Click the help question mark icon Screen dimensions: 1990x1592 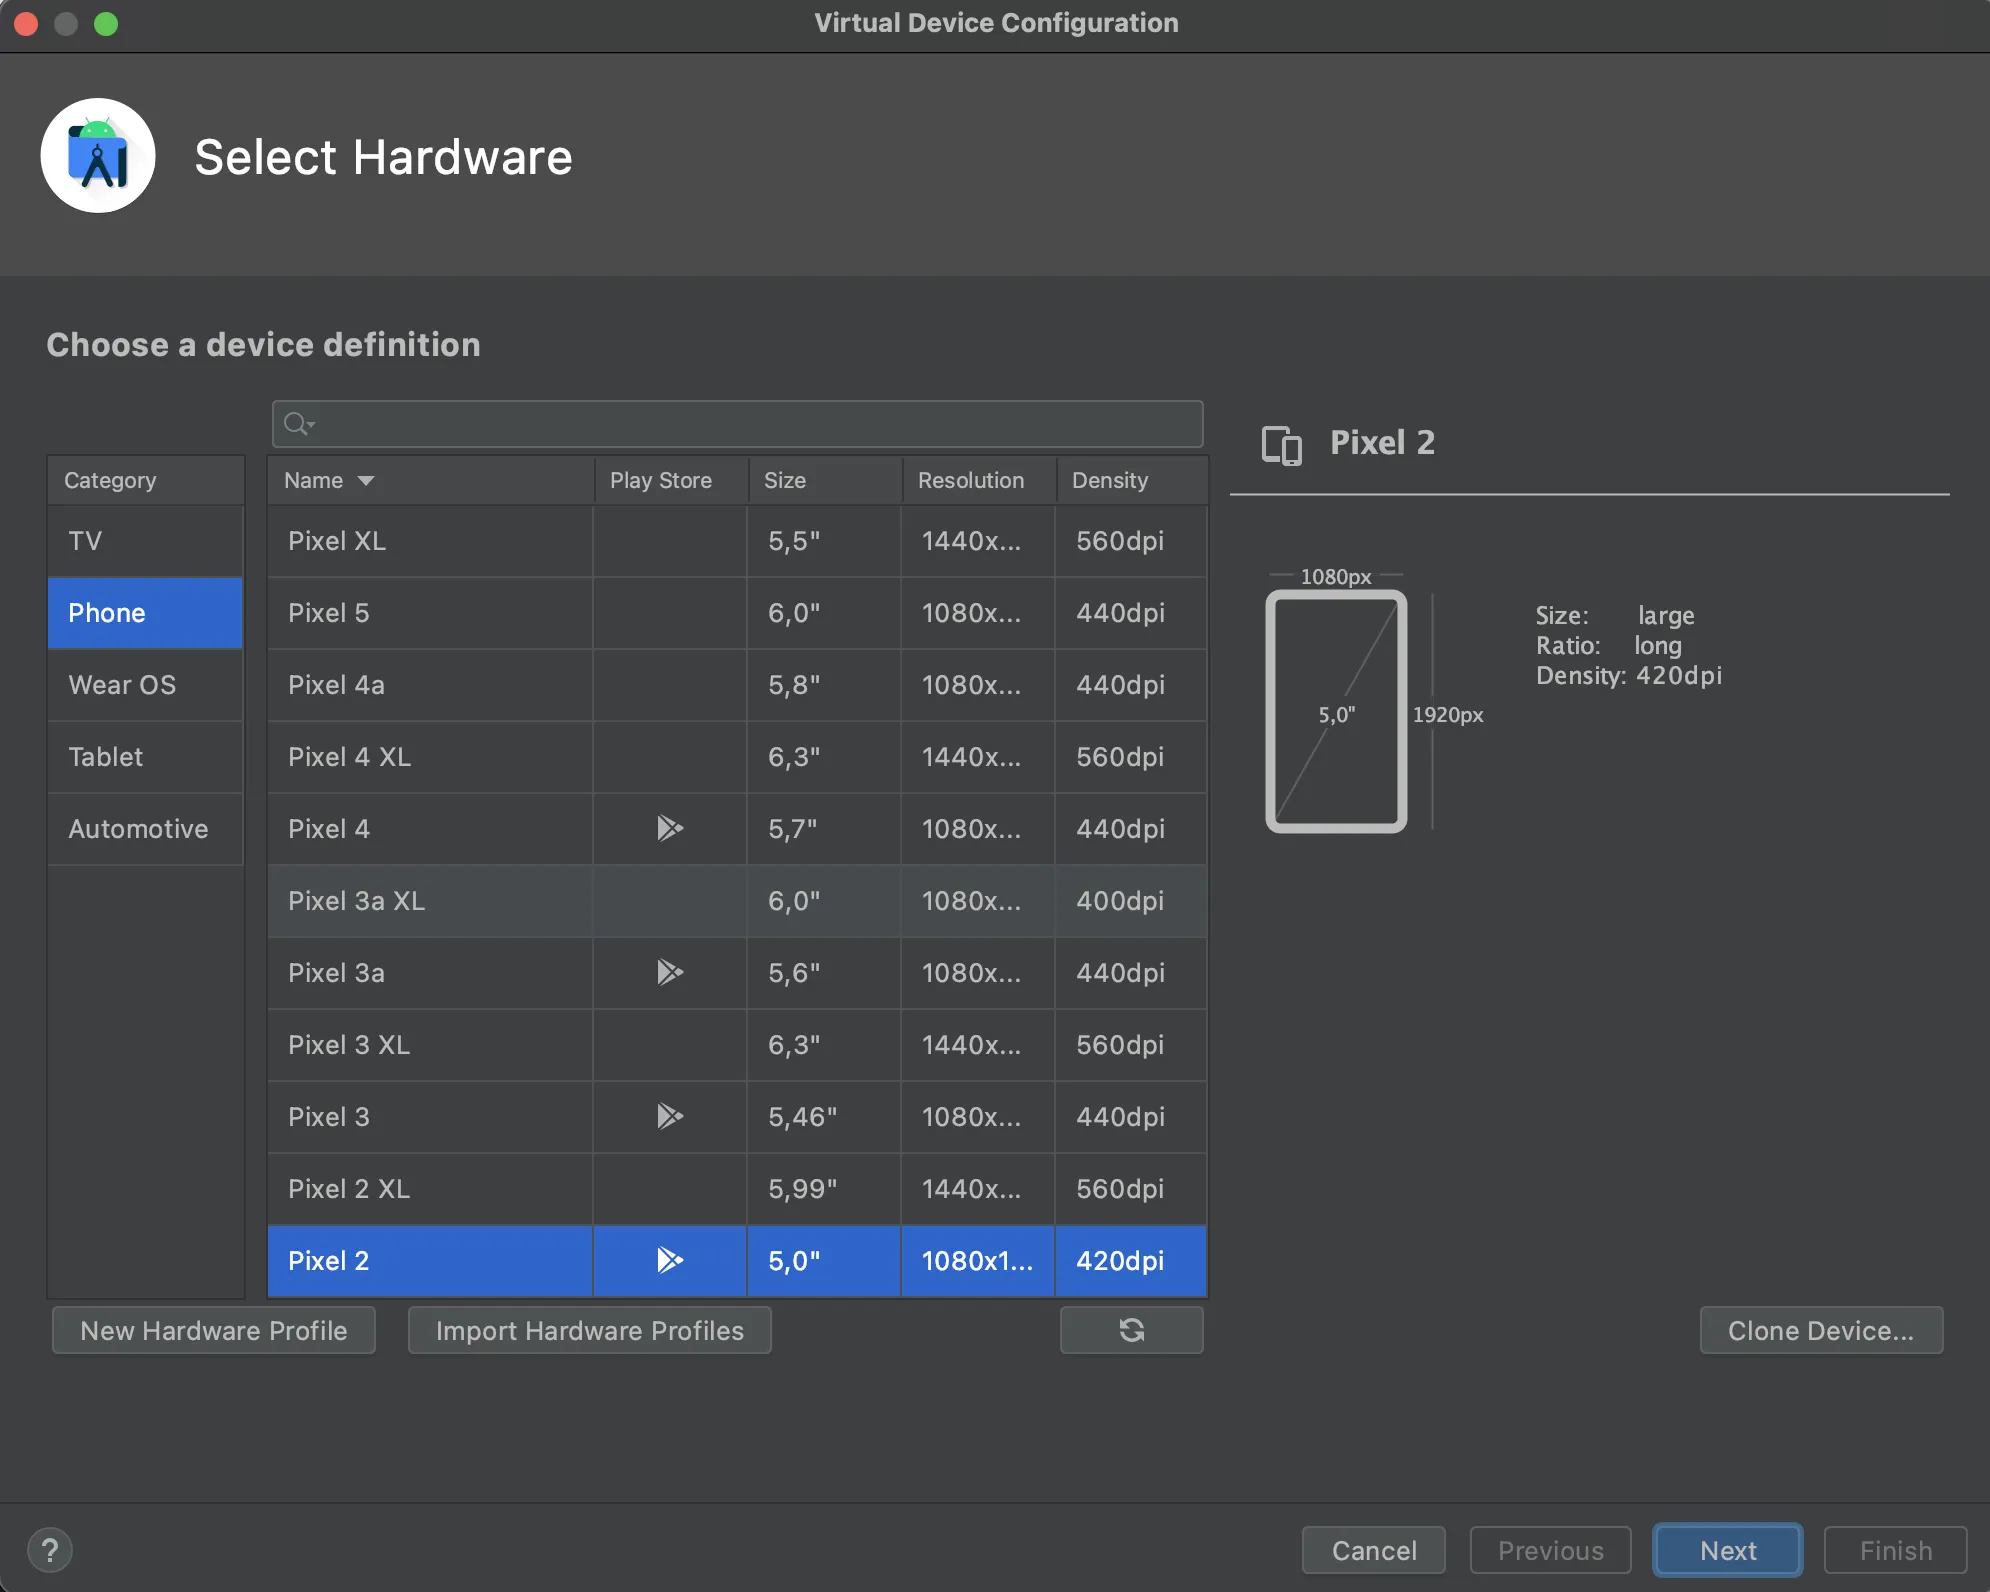[50, 1550]
